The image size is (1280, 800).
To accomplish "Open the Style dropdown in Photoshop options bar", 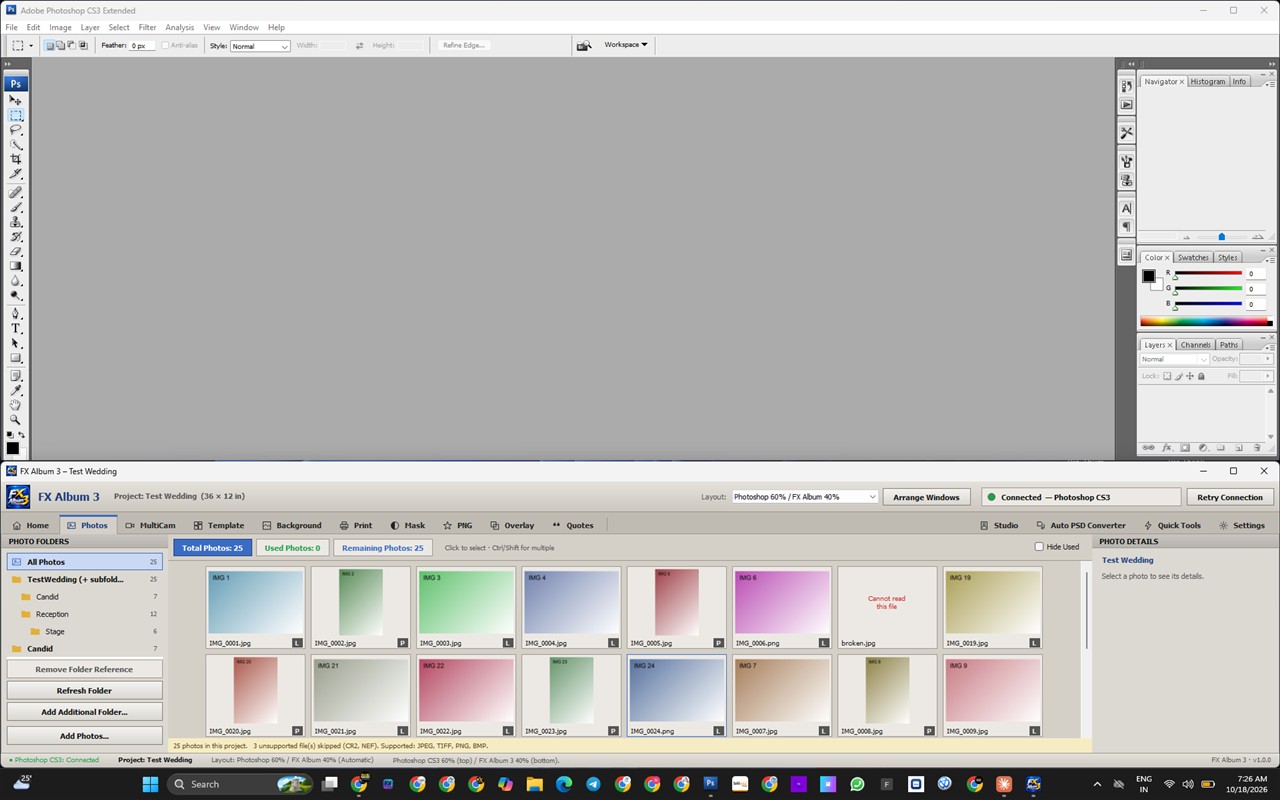I will pyautogui.click(x=260, y=46).
